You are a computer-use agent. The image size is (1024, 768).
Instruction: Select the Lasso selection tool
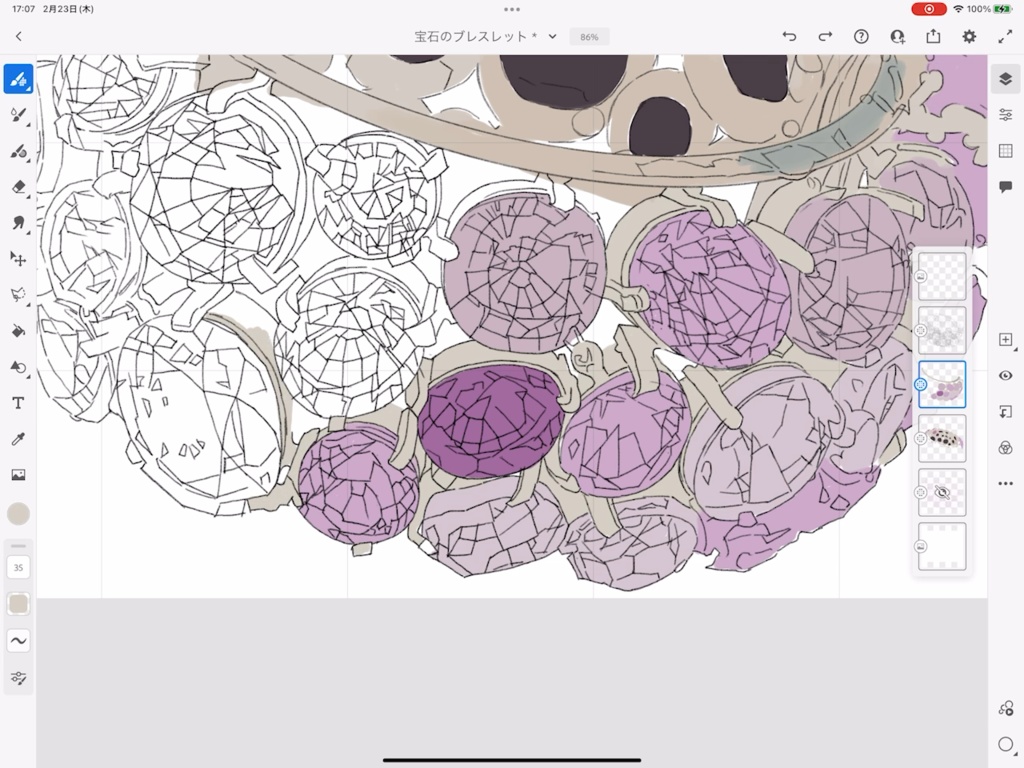[x=18, y=295]
